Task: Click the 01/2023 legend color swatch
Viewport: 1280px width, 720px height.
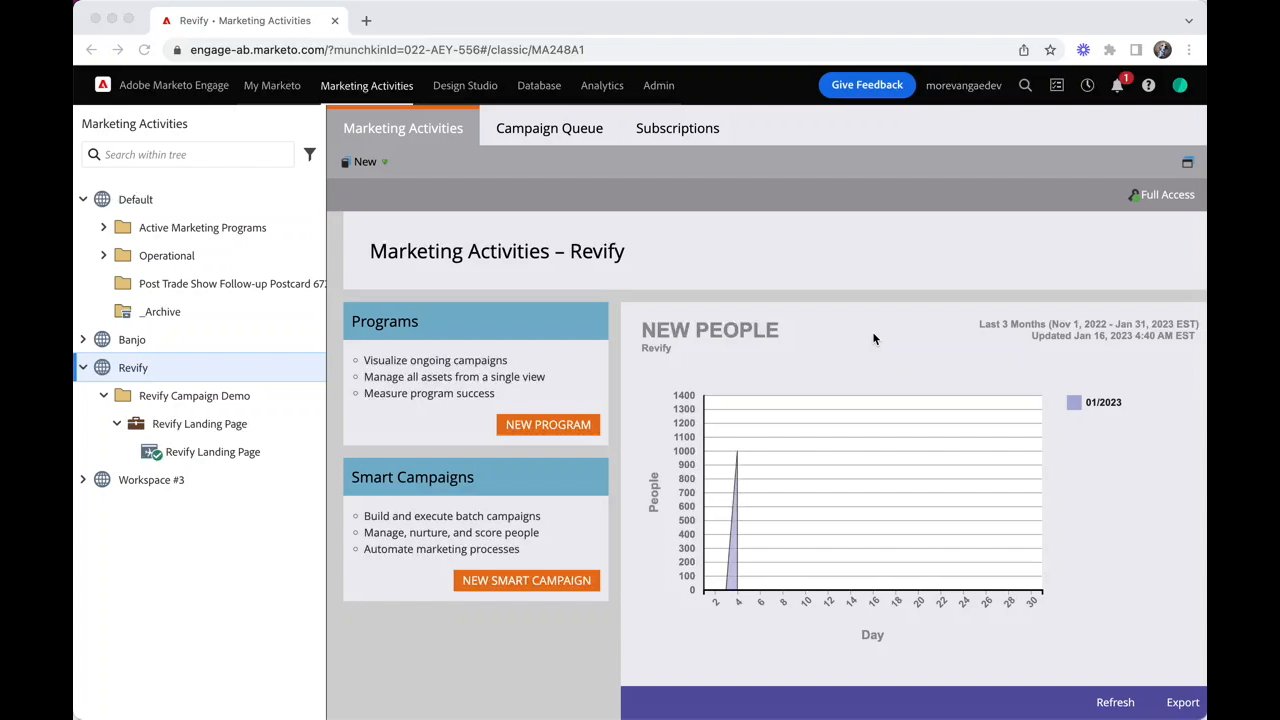Action: 1074,402
